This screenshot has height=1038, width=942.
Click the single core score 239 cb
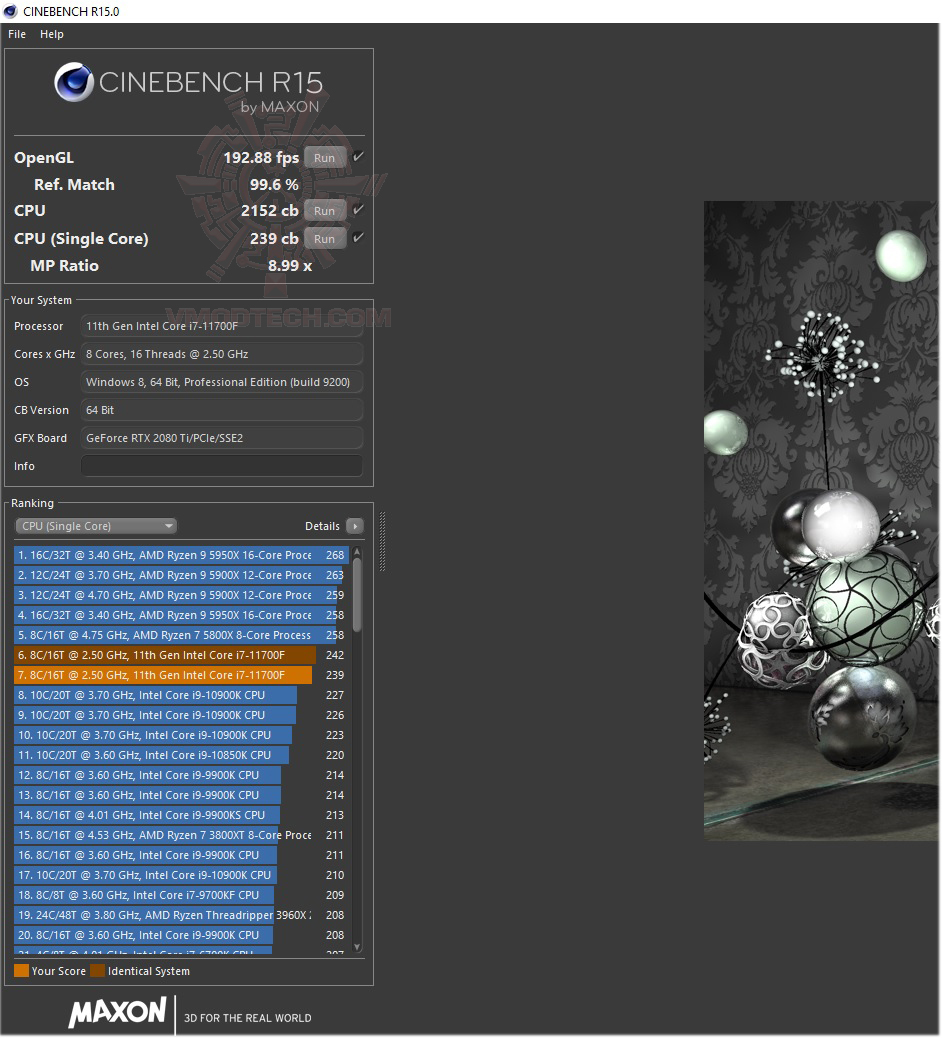274,238
